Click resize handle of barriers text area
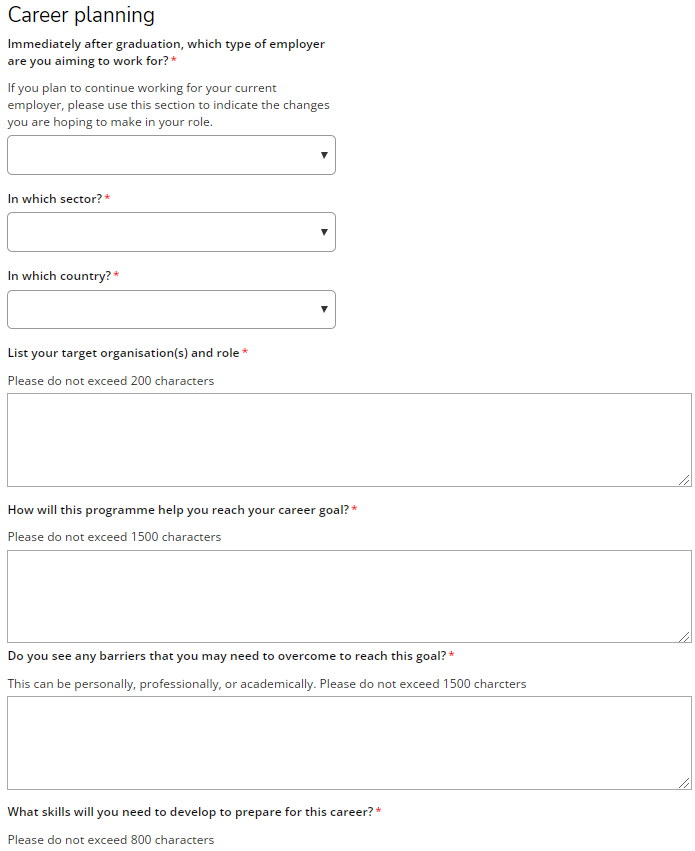 tap(685, 783)
